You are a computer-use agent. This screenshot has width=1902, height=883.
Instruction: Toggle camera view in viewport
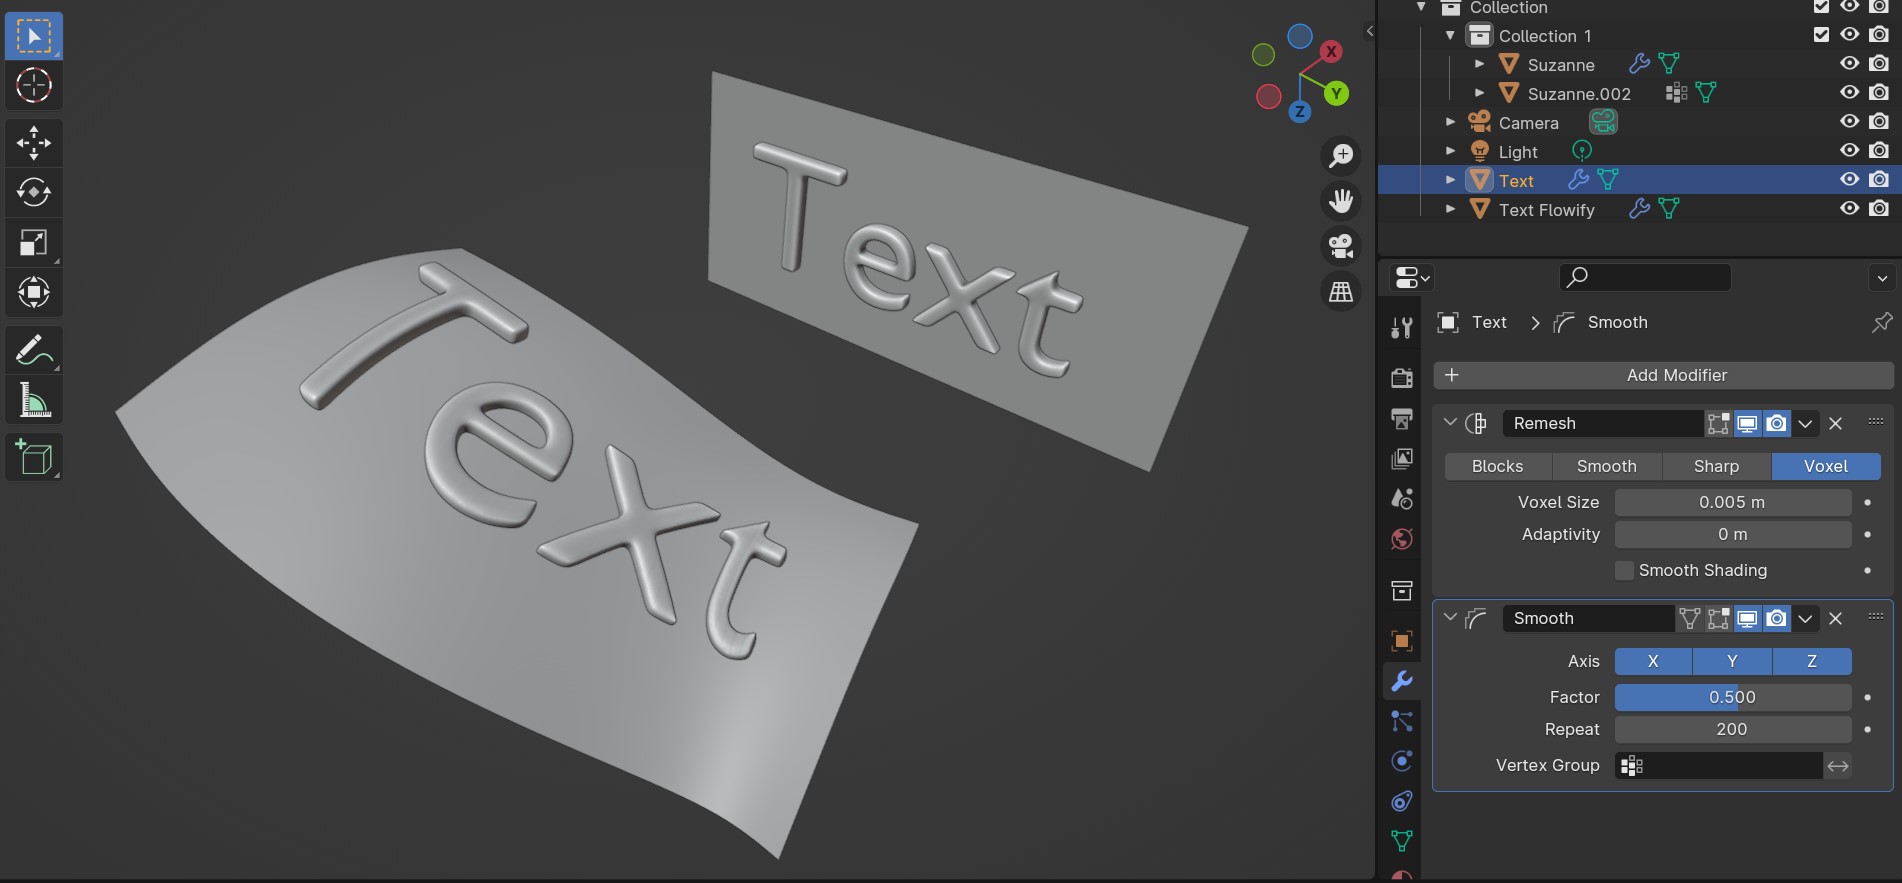1341,245
